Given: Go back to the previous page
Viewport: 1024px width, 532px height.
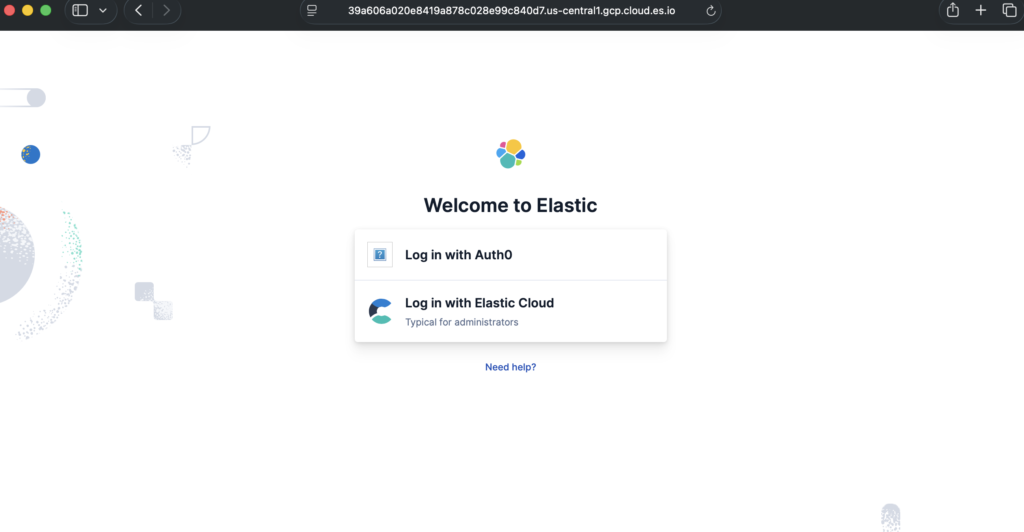Looking at the screenshot, I should (138, 10).
